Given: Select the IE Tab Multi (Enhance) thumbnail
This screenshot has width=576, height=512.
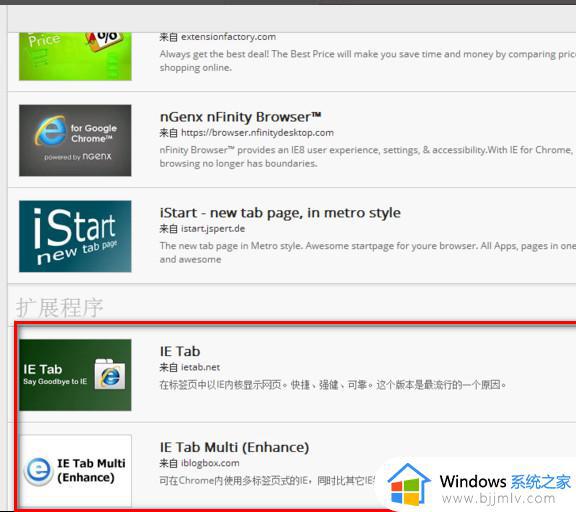Looking at the screenshot, I should [x=75, y=470].
